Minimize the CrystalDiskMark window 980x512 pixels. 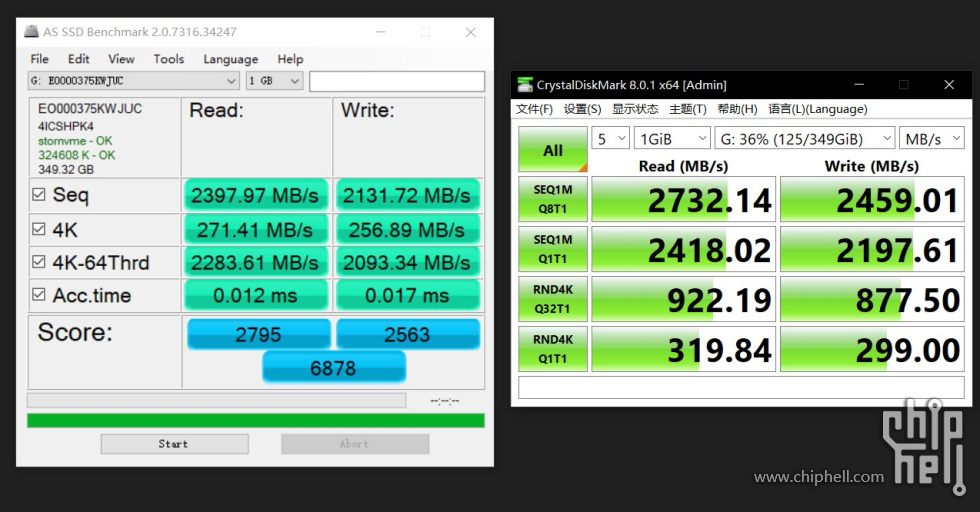pyautogui.click(x=859, y=84)
